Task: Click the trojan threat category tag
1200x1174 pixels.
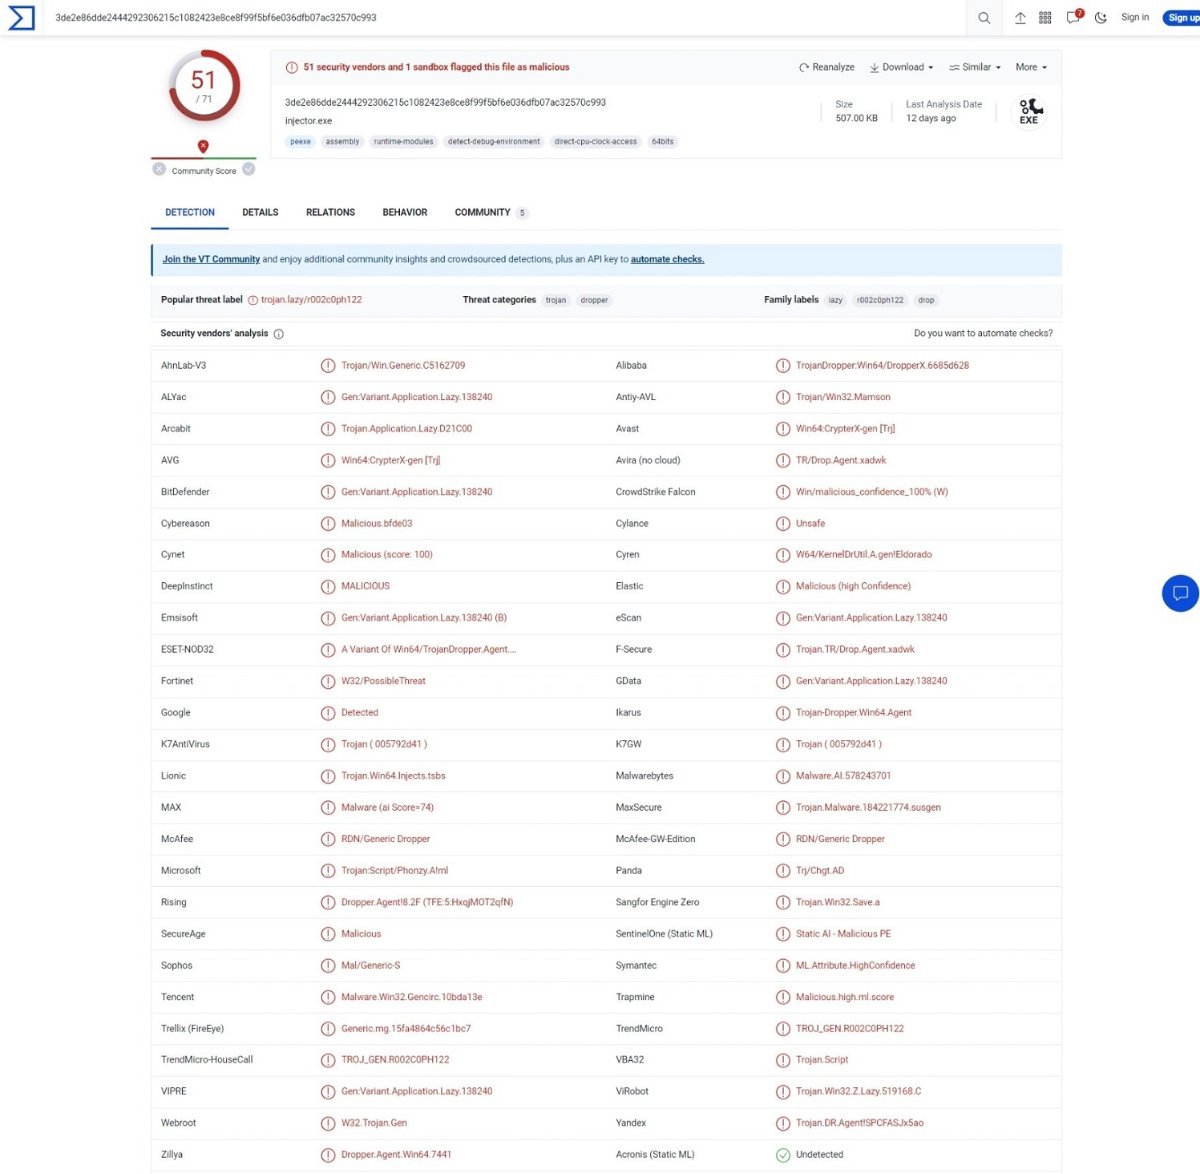Action: (556, 300)
